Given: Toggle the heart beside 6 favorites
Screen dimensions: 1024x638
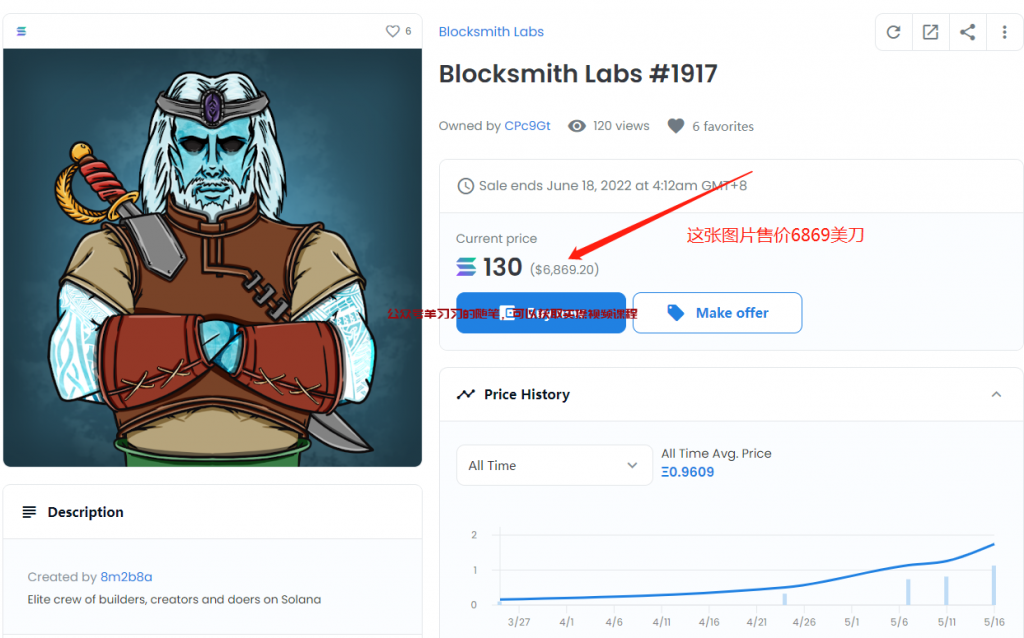Looking at the screenshot, I should pos(676,126).
